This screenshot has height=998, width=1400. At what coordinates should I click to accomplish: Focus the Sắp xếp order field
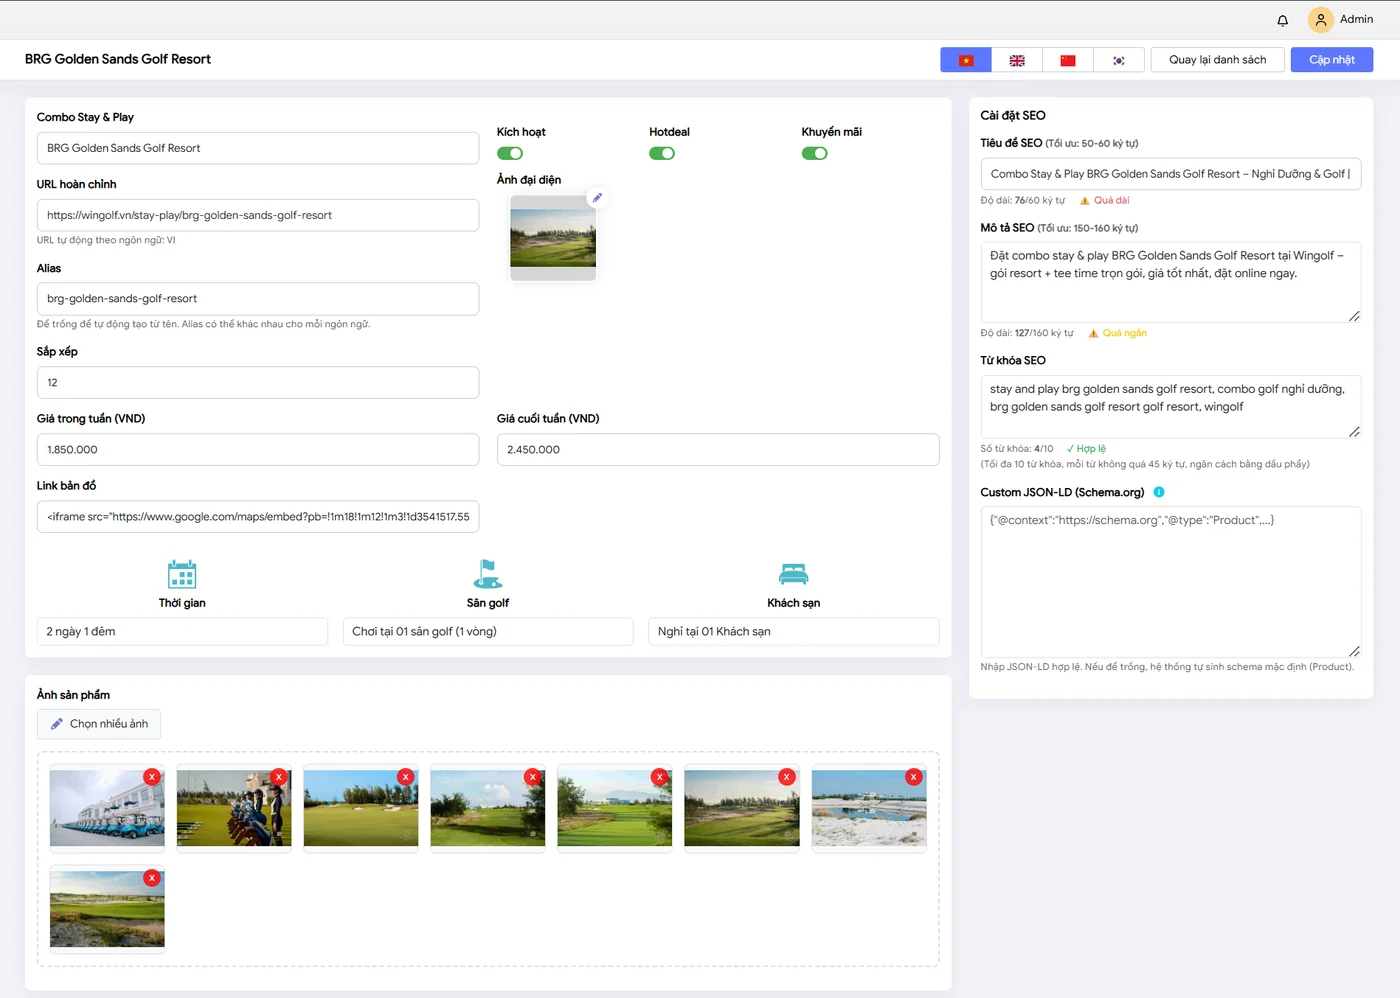(258, 382)
